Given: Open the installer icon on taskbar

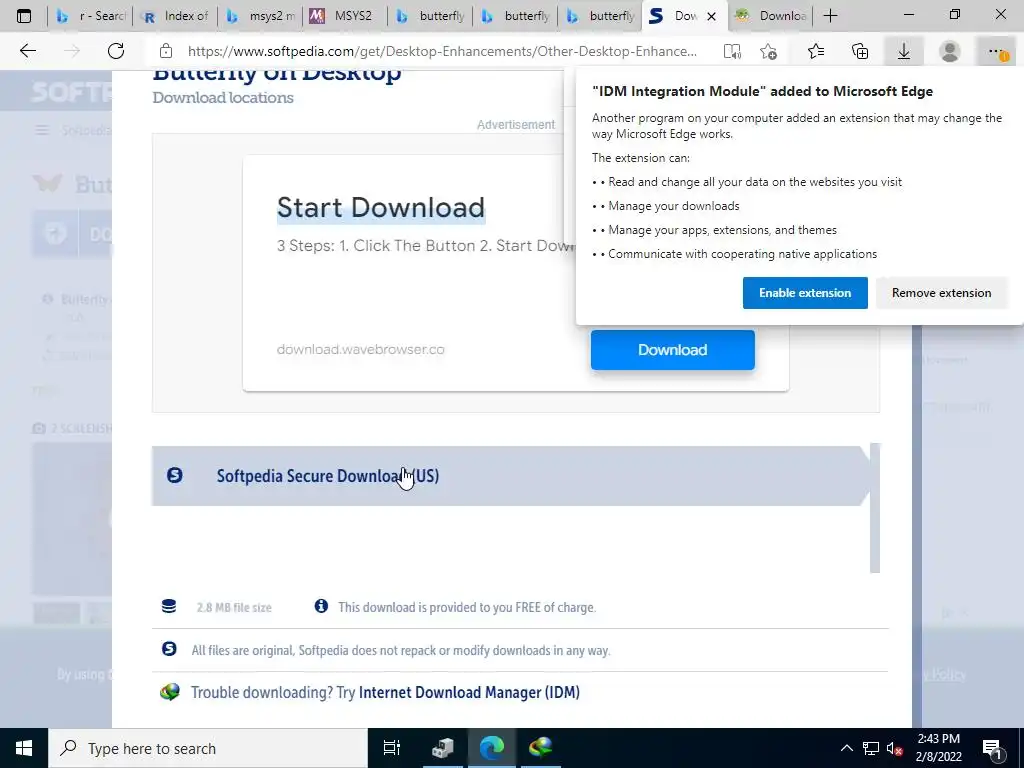Looking at the screenshot, I should coord(443,748).
